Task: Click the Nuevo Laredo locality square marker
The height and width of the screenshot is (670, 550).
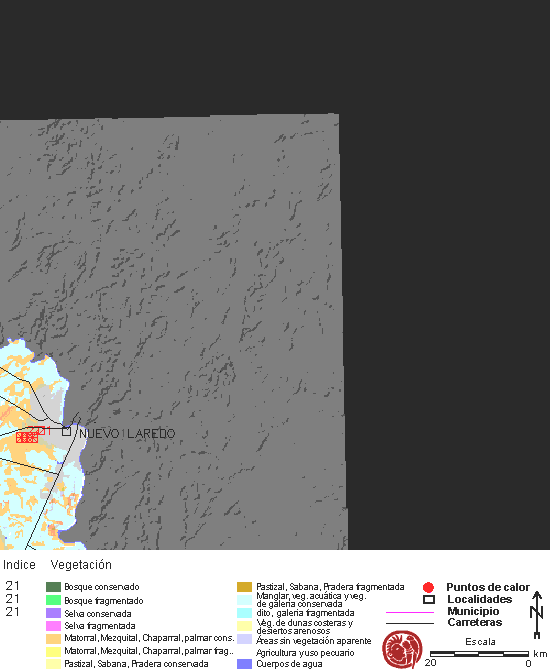Action: tap(66, 431)
